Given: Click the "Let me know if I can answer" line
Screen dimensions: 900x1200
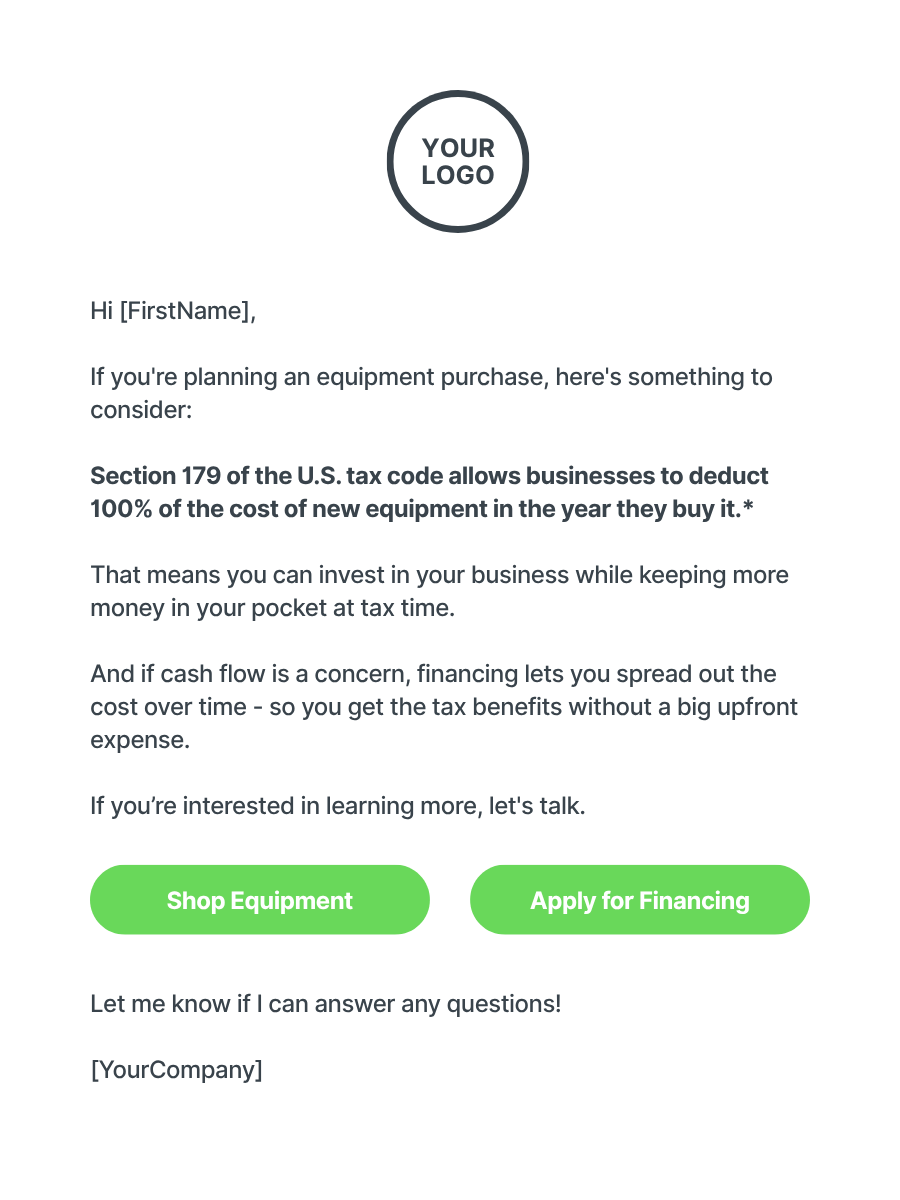Looking at the screenshot, I should click(x=326, y=1003).
